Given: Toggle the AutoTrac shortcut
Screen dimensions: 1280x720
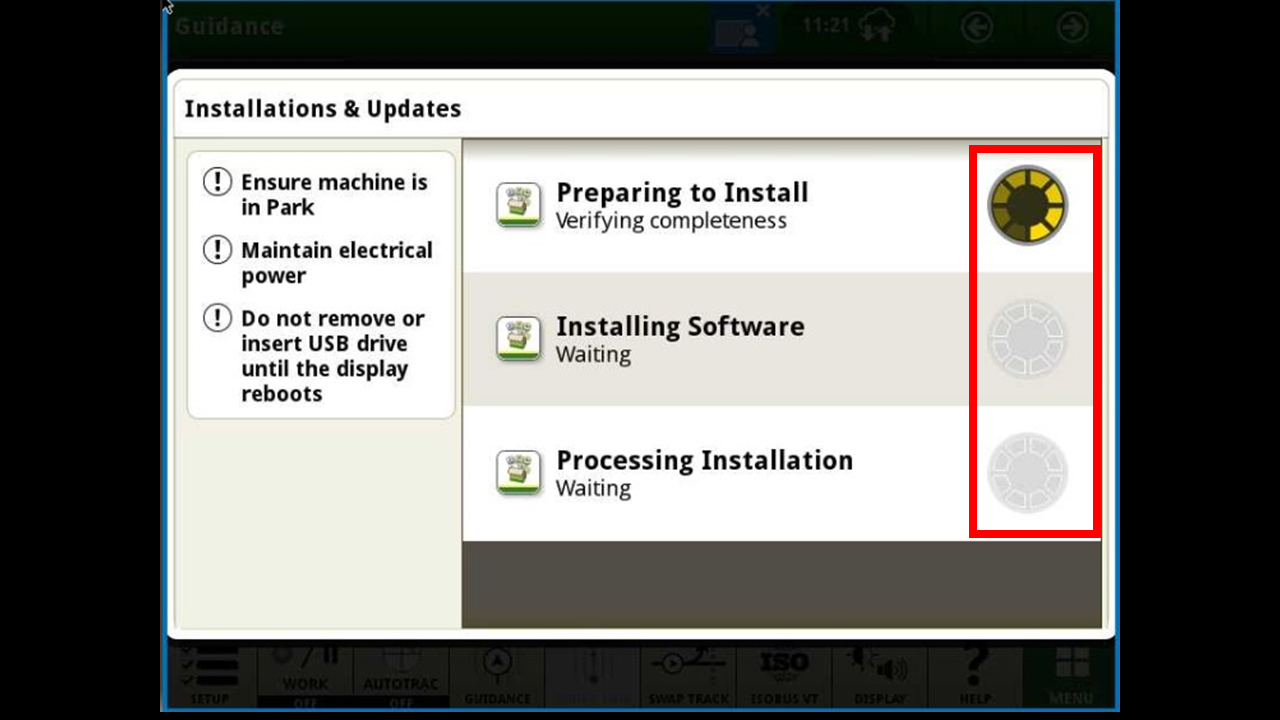Looking at the screenshot, I should point(400,677).
